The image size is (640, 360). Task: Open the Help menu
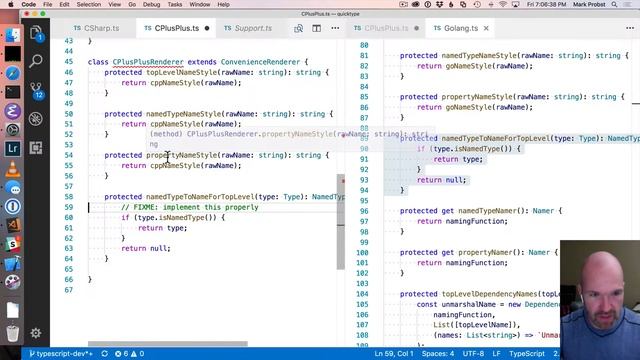(223, 4)
